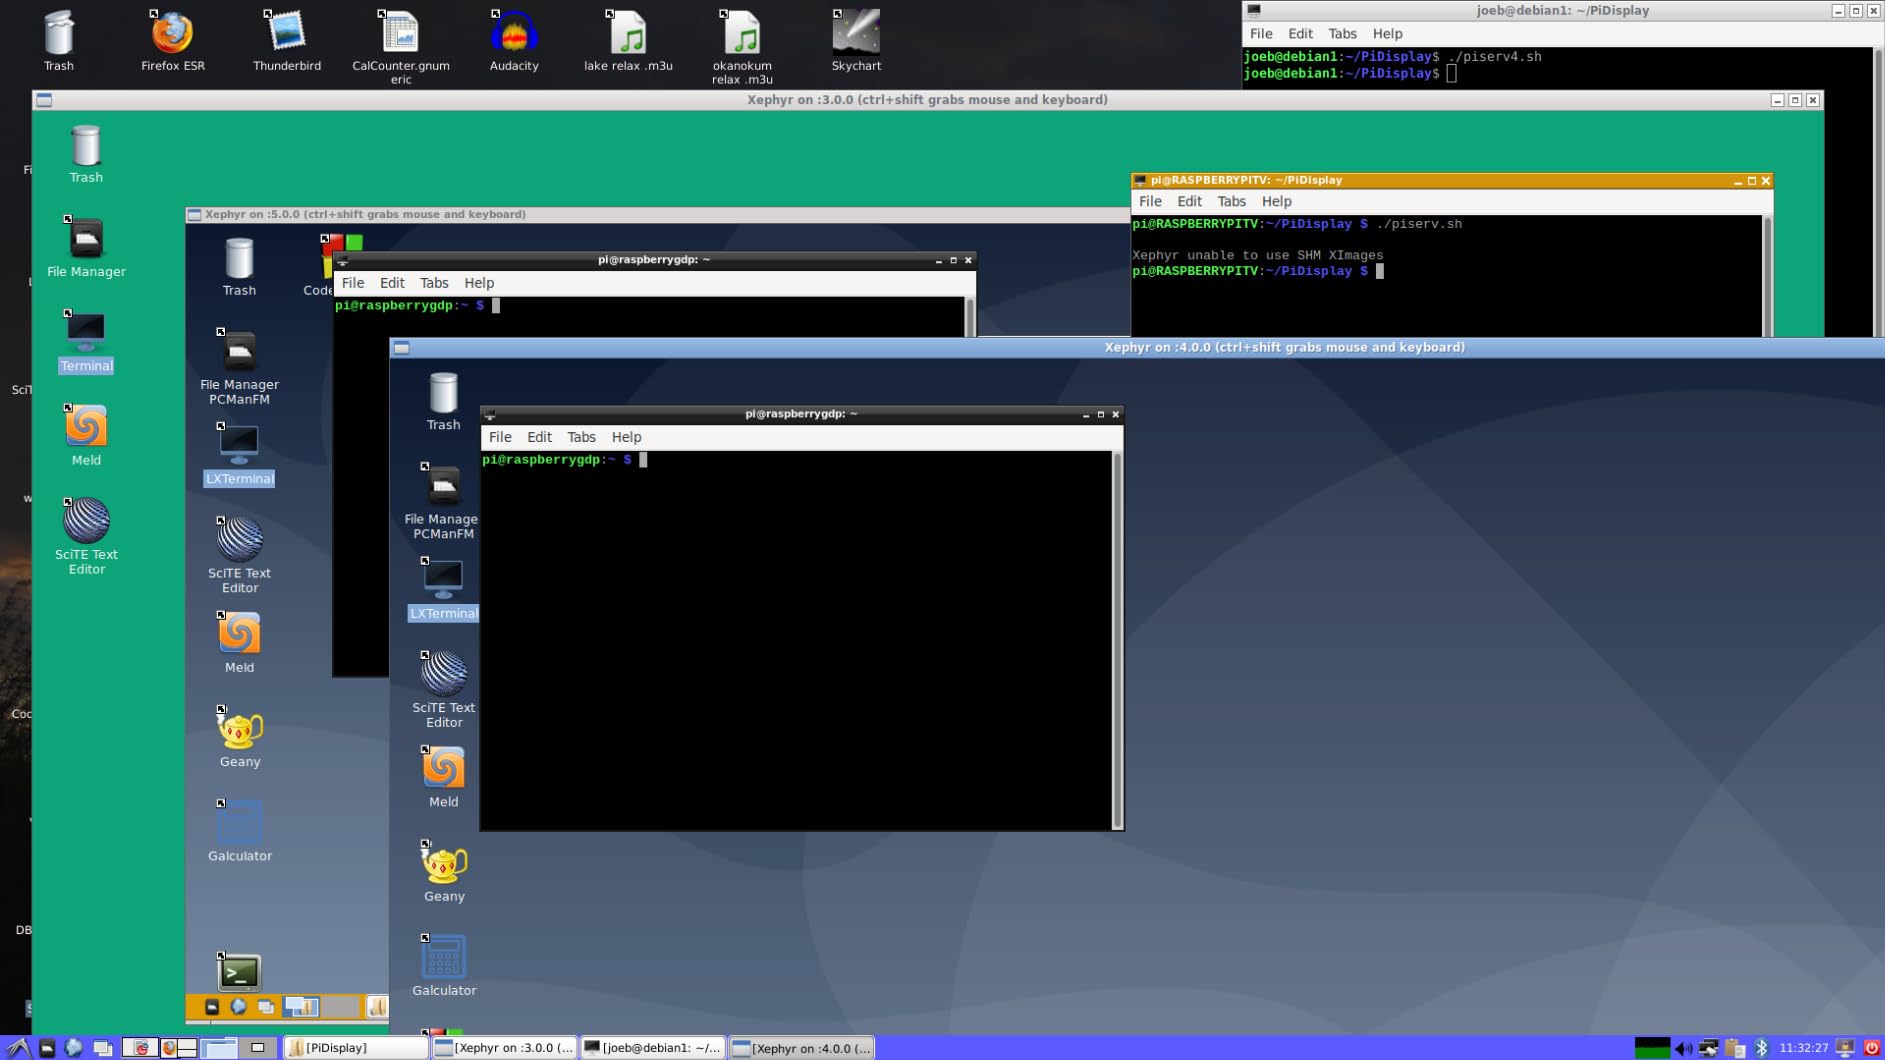Open Help menu in pi@RASPBERRYPITV terminal

1276,201
